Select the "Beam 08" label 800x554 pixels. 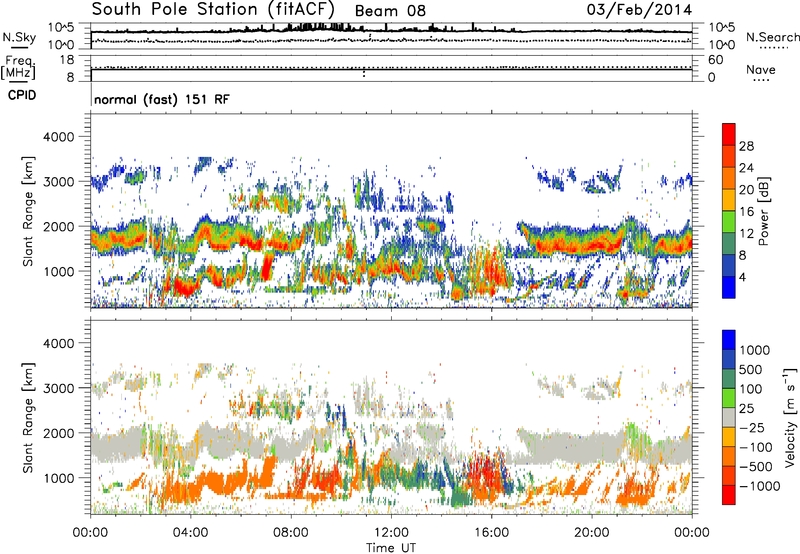tap(390, 11)
